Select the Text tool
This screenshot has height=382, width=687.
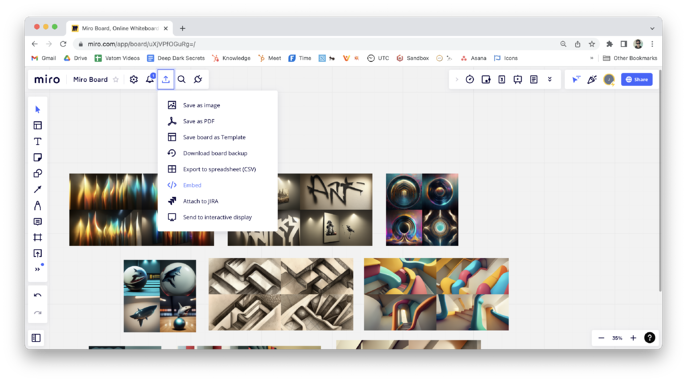coord(38,141)
